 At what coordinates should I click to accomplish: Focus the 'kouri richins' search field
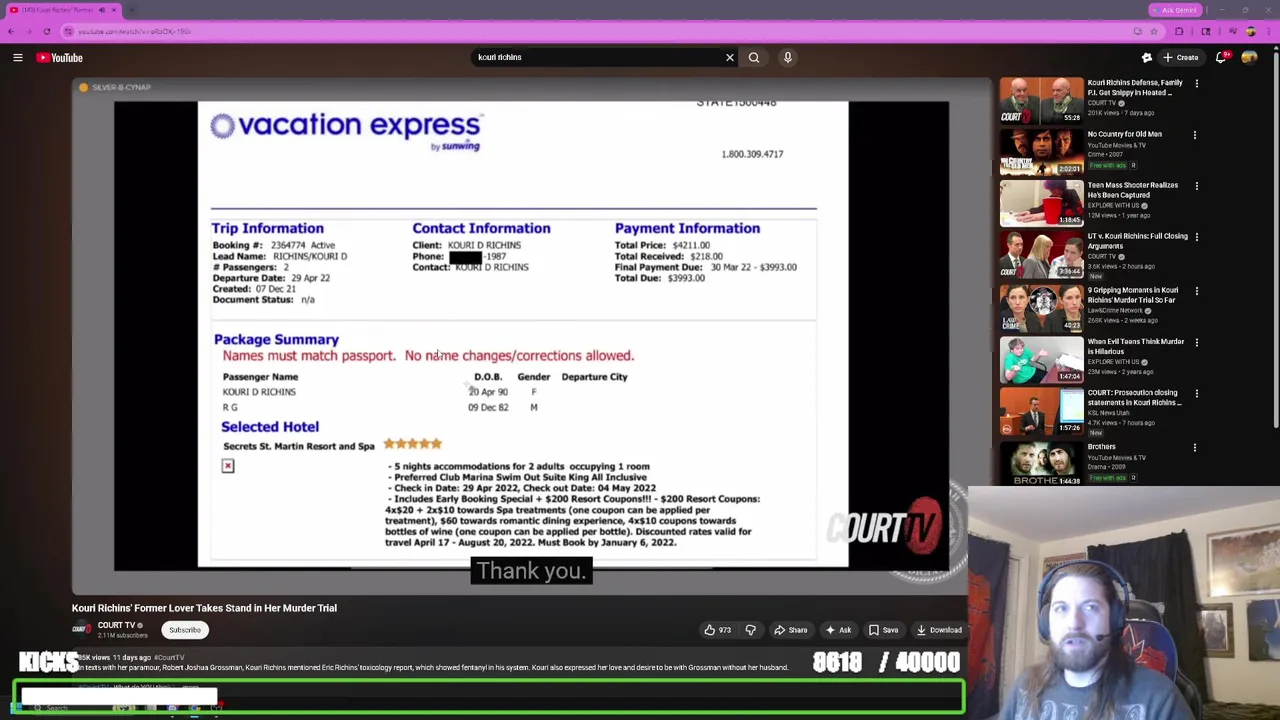pos(595,58)
